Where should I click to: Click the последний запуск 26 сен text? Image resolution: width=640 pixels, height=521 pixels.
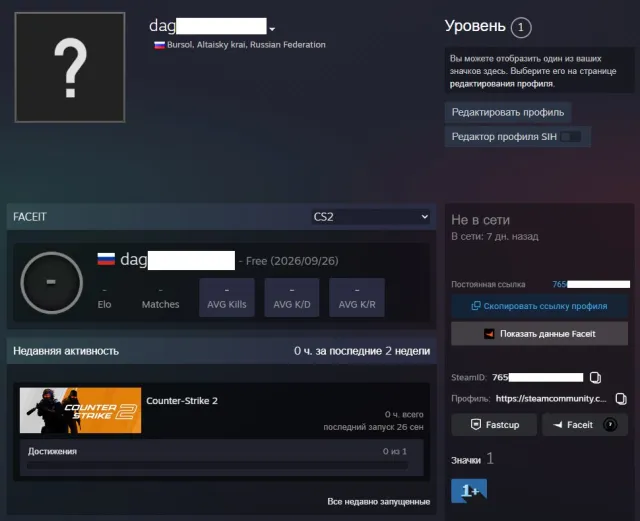373,427
